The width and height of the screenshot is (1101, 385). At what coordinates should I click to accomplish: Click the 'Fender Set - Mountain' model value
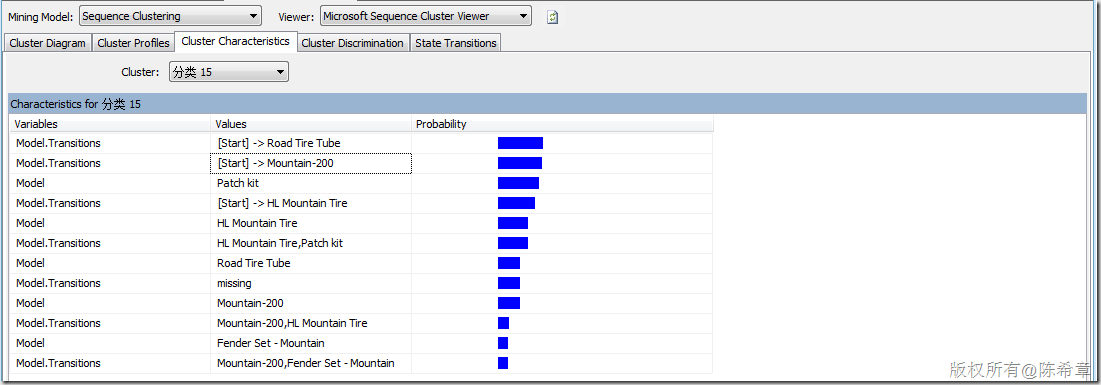click(270, 344)
